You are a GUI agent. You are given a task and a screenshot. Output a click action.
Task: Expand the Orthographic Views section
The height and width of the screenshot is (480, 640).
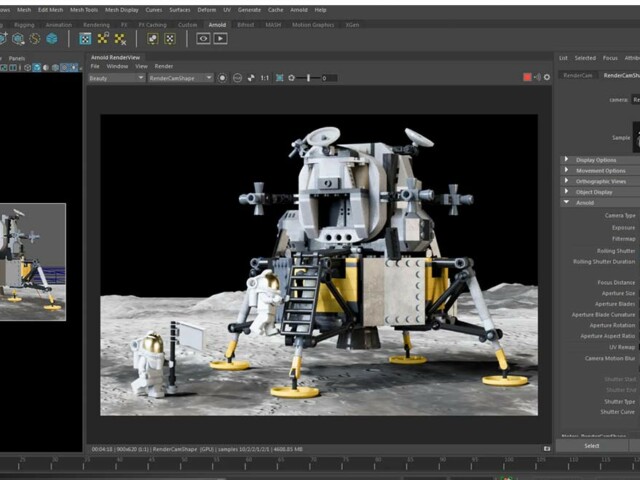click(x=600, y=181)
